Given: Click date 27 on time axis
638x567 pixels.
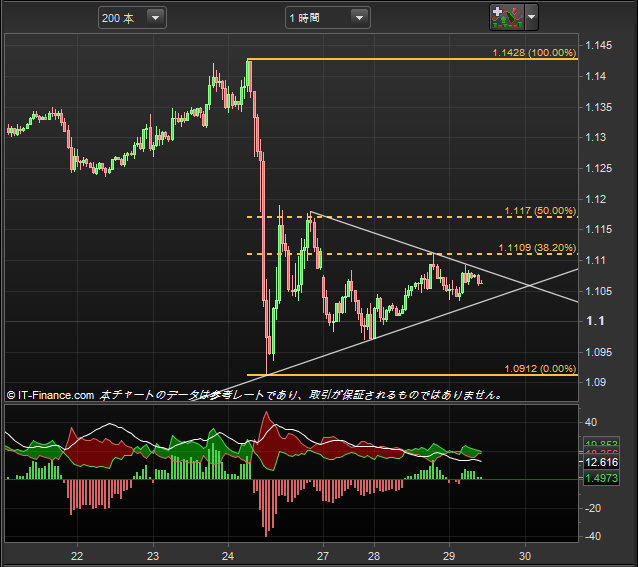Looking at the screenshot, I should coord(323,556).
